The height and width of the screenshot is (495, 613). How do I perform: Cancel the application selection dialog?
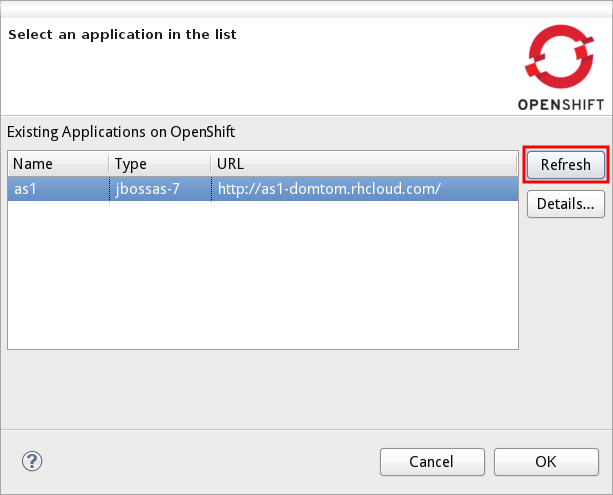tap(432, 462)
